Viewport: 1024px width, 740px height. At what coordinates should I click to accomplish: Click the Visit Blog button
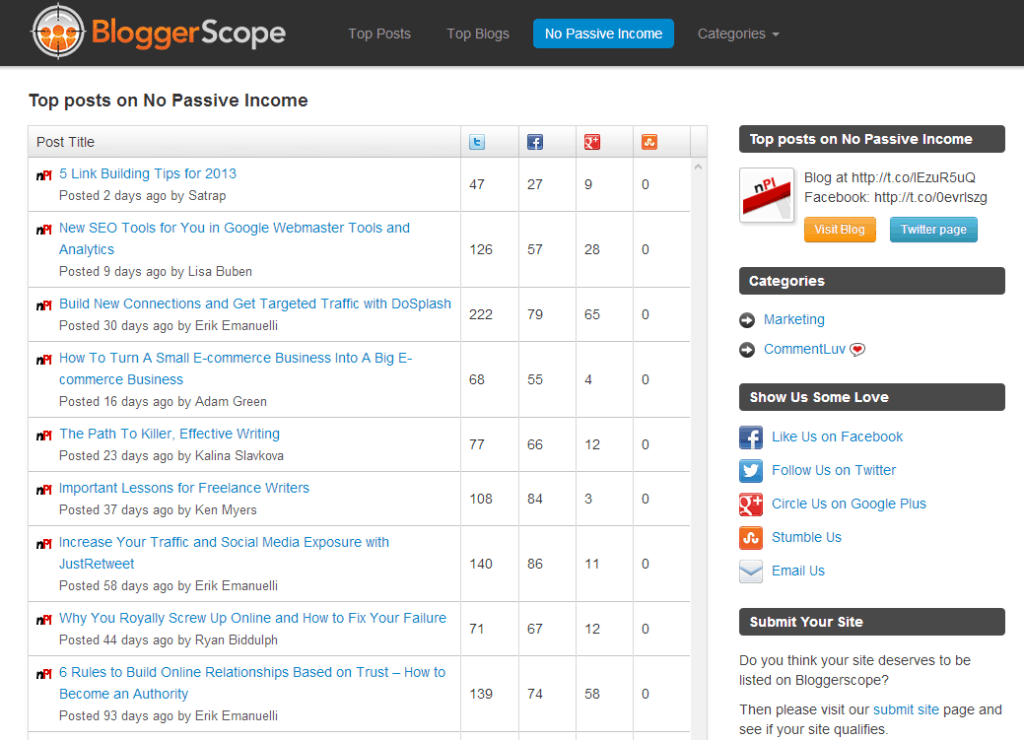coord(840,229)
